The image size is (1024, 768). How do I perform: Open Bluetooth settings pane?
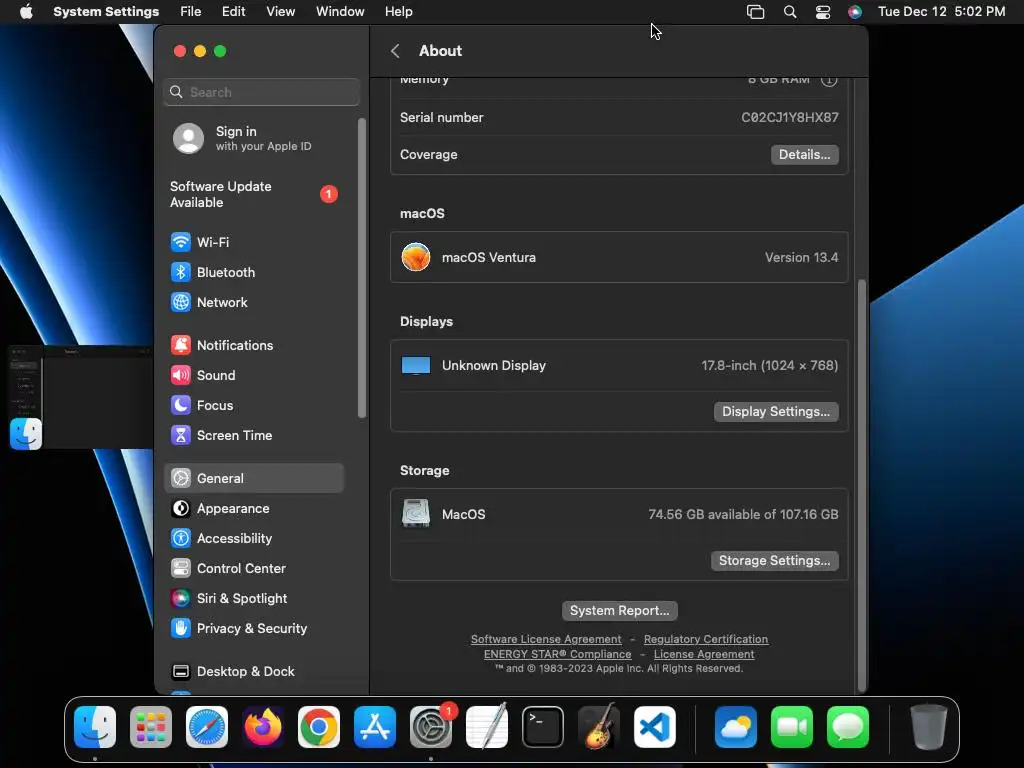(253, 272)
